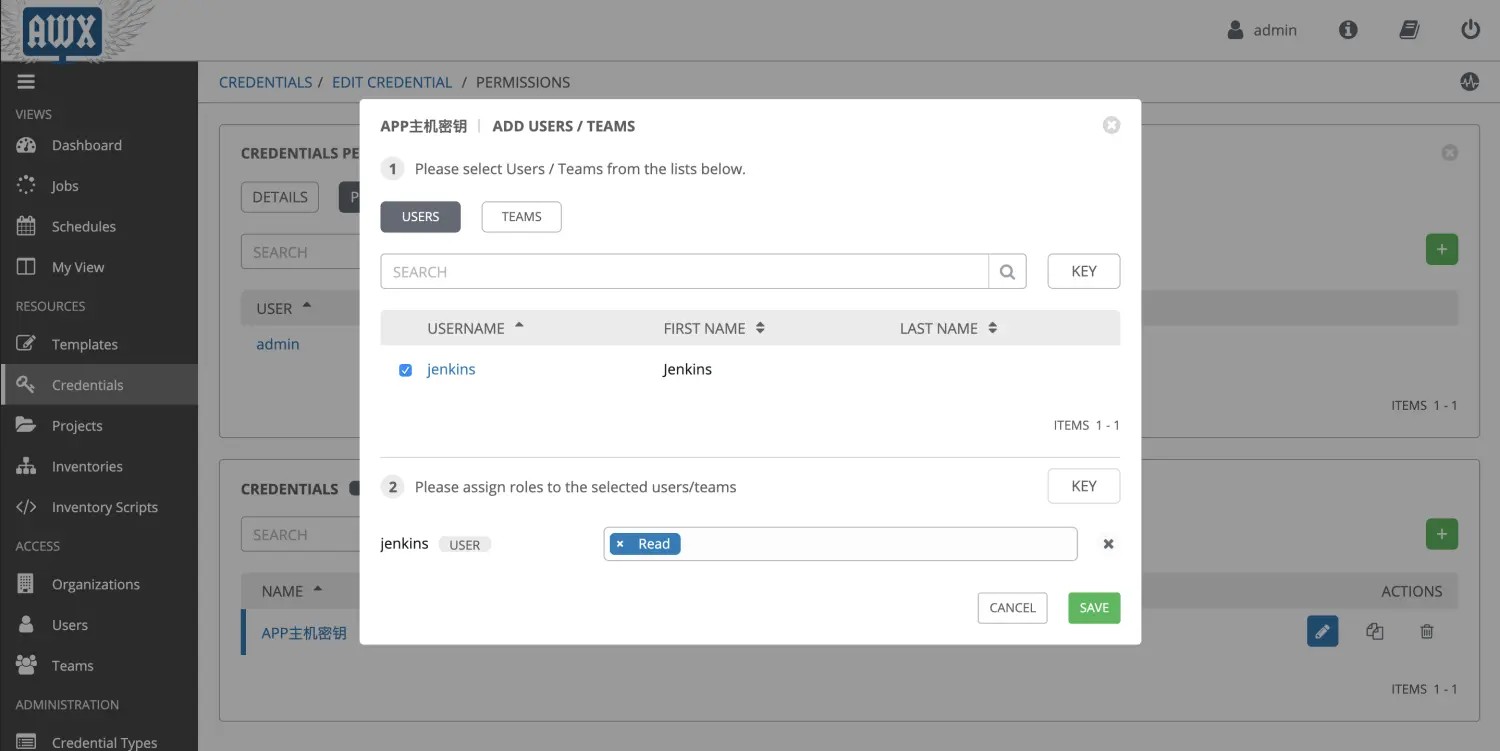
Task: Remove jenkins row with x icon
Action: click(1108, 544)
